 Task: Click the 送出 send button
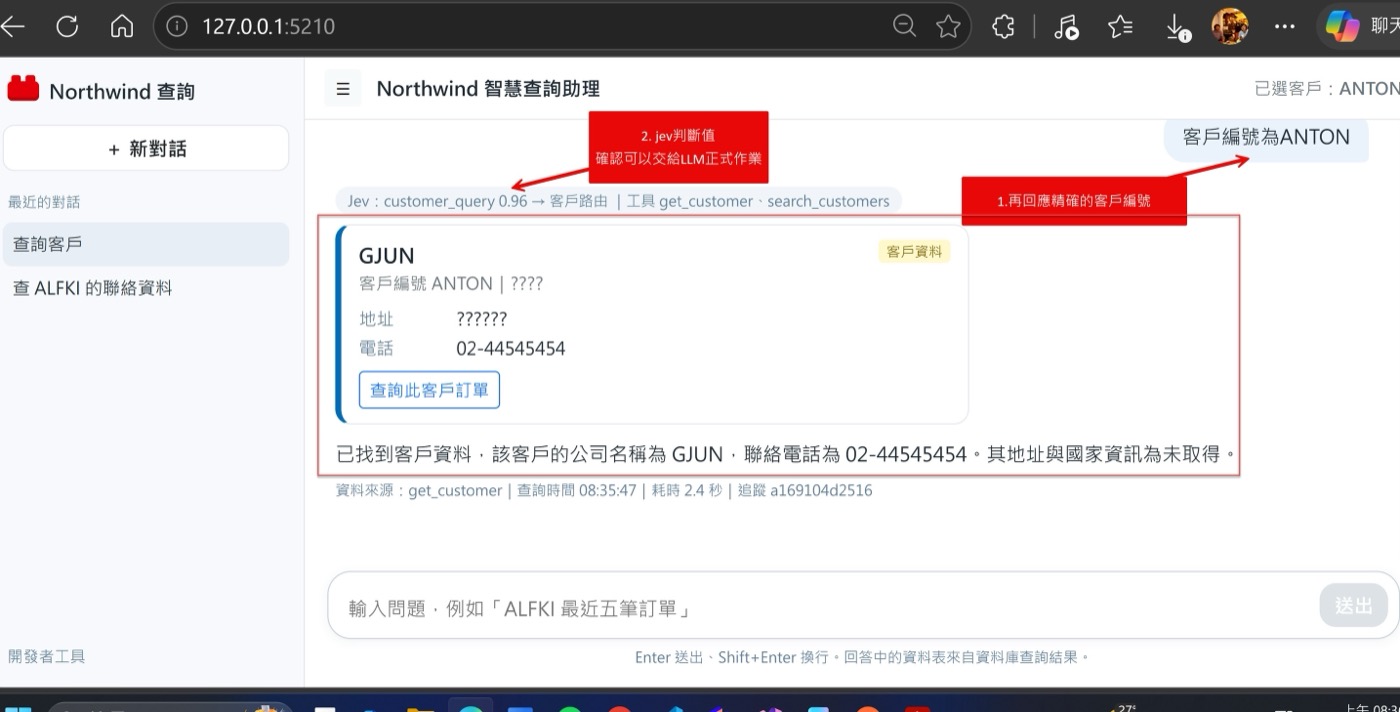[x=1354, y=605]
